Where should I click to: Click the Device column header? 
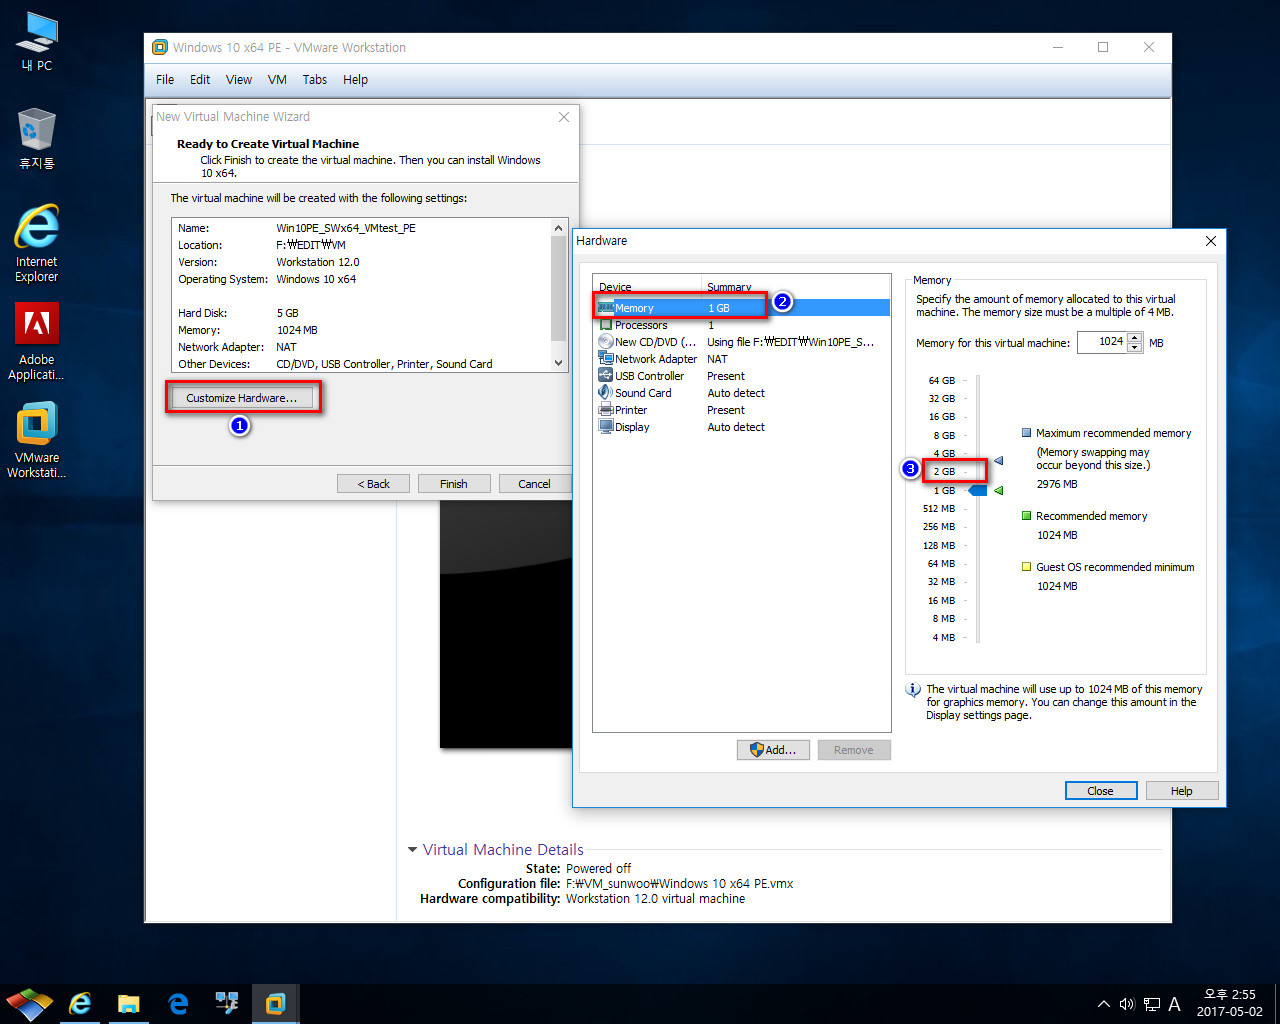click(648, 286)
